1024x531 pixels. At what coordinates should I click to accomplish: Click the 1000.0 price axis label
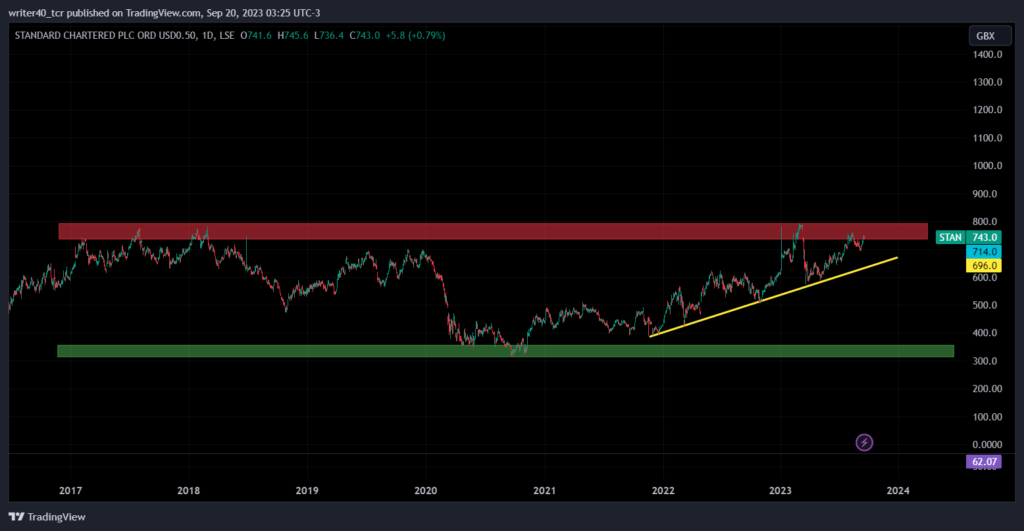pos(987,166)
